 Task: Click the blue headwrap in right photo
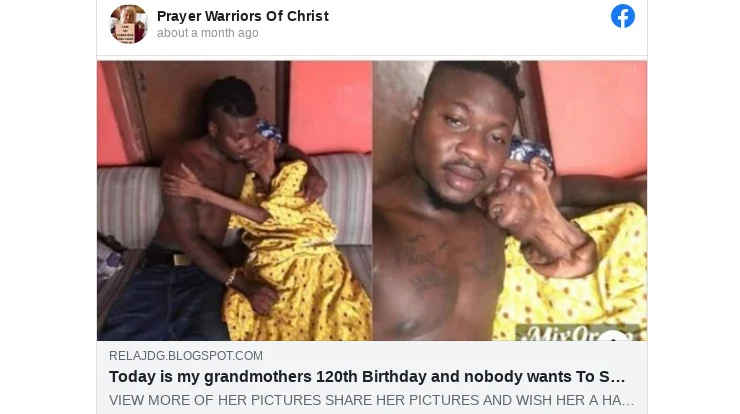[x=530, y=152]
